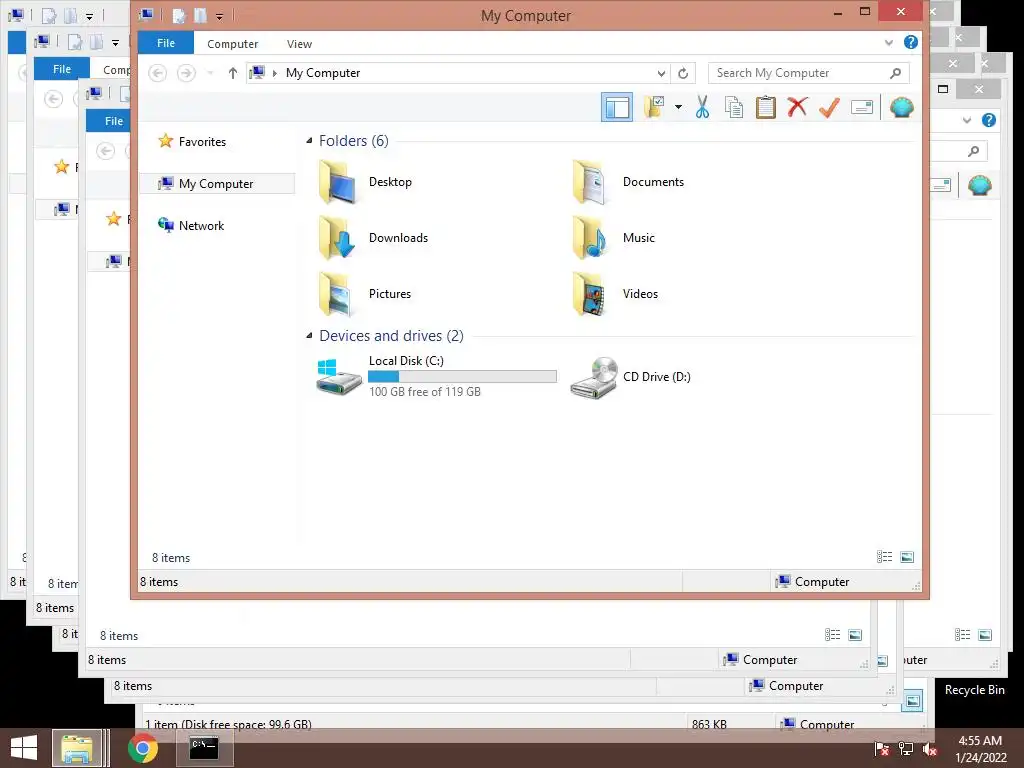The width and height of the screenshot is (1024, 768).
Task: Open dropdown arrow beside folder options icon
Action: [679, 107]
